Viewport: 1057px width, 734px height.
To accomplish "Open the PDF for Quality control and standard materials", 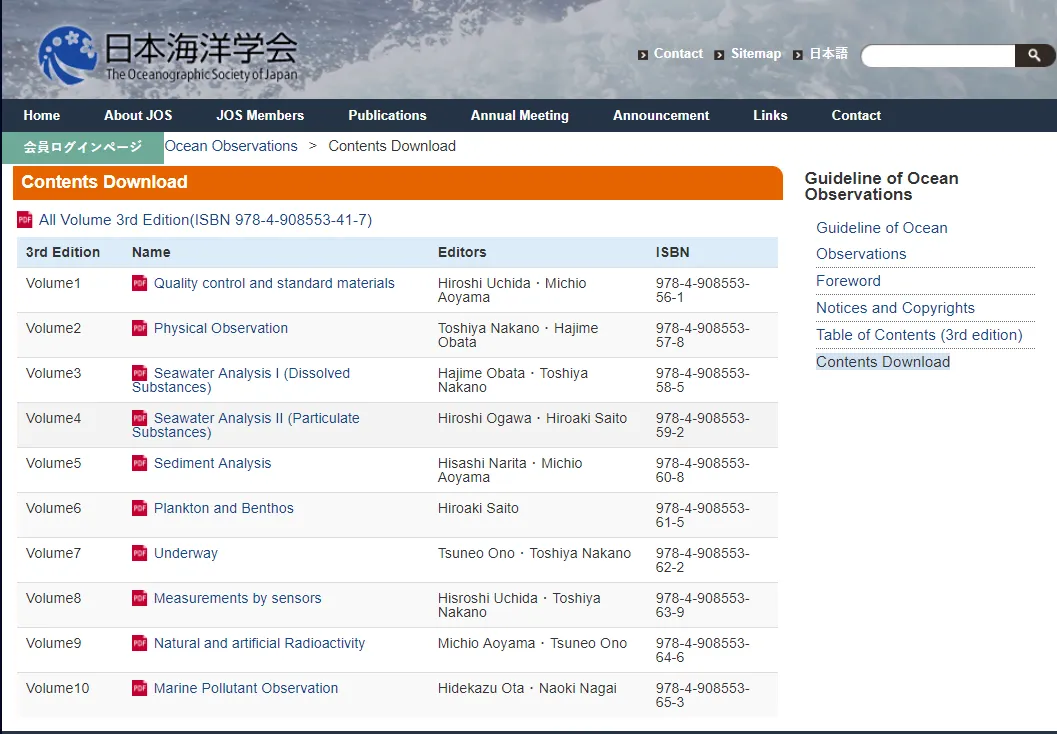I will [139, 284].
